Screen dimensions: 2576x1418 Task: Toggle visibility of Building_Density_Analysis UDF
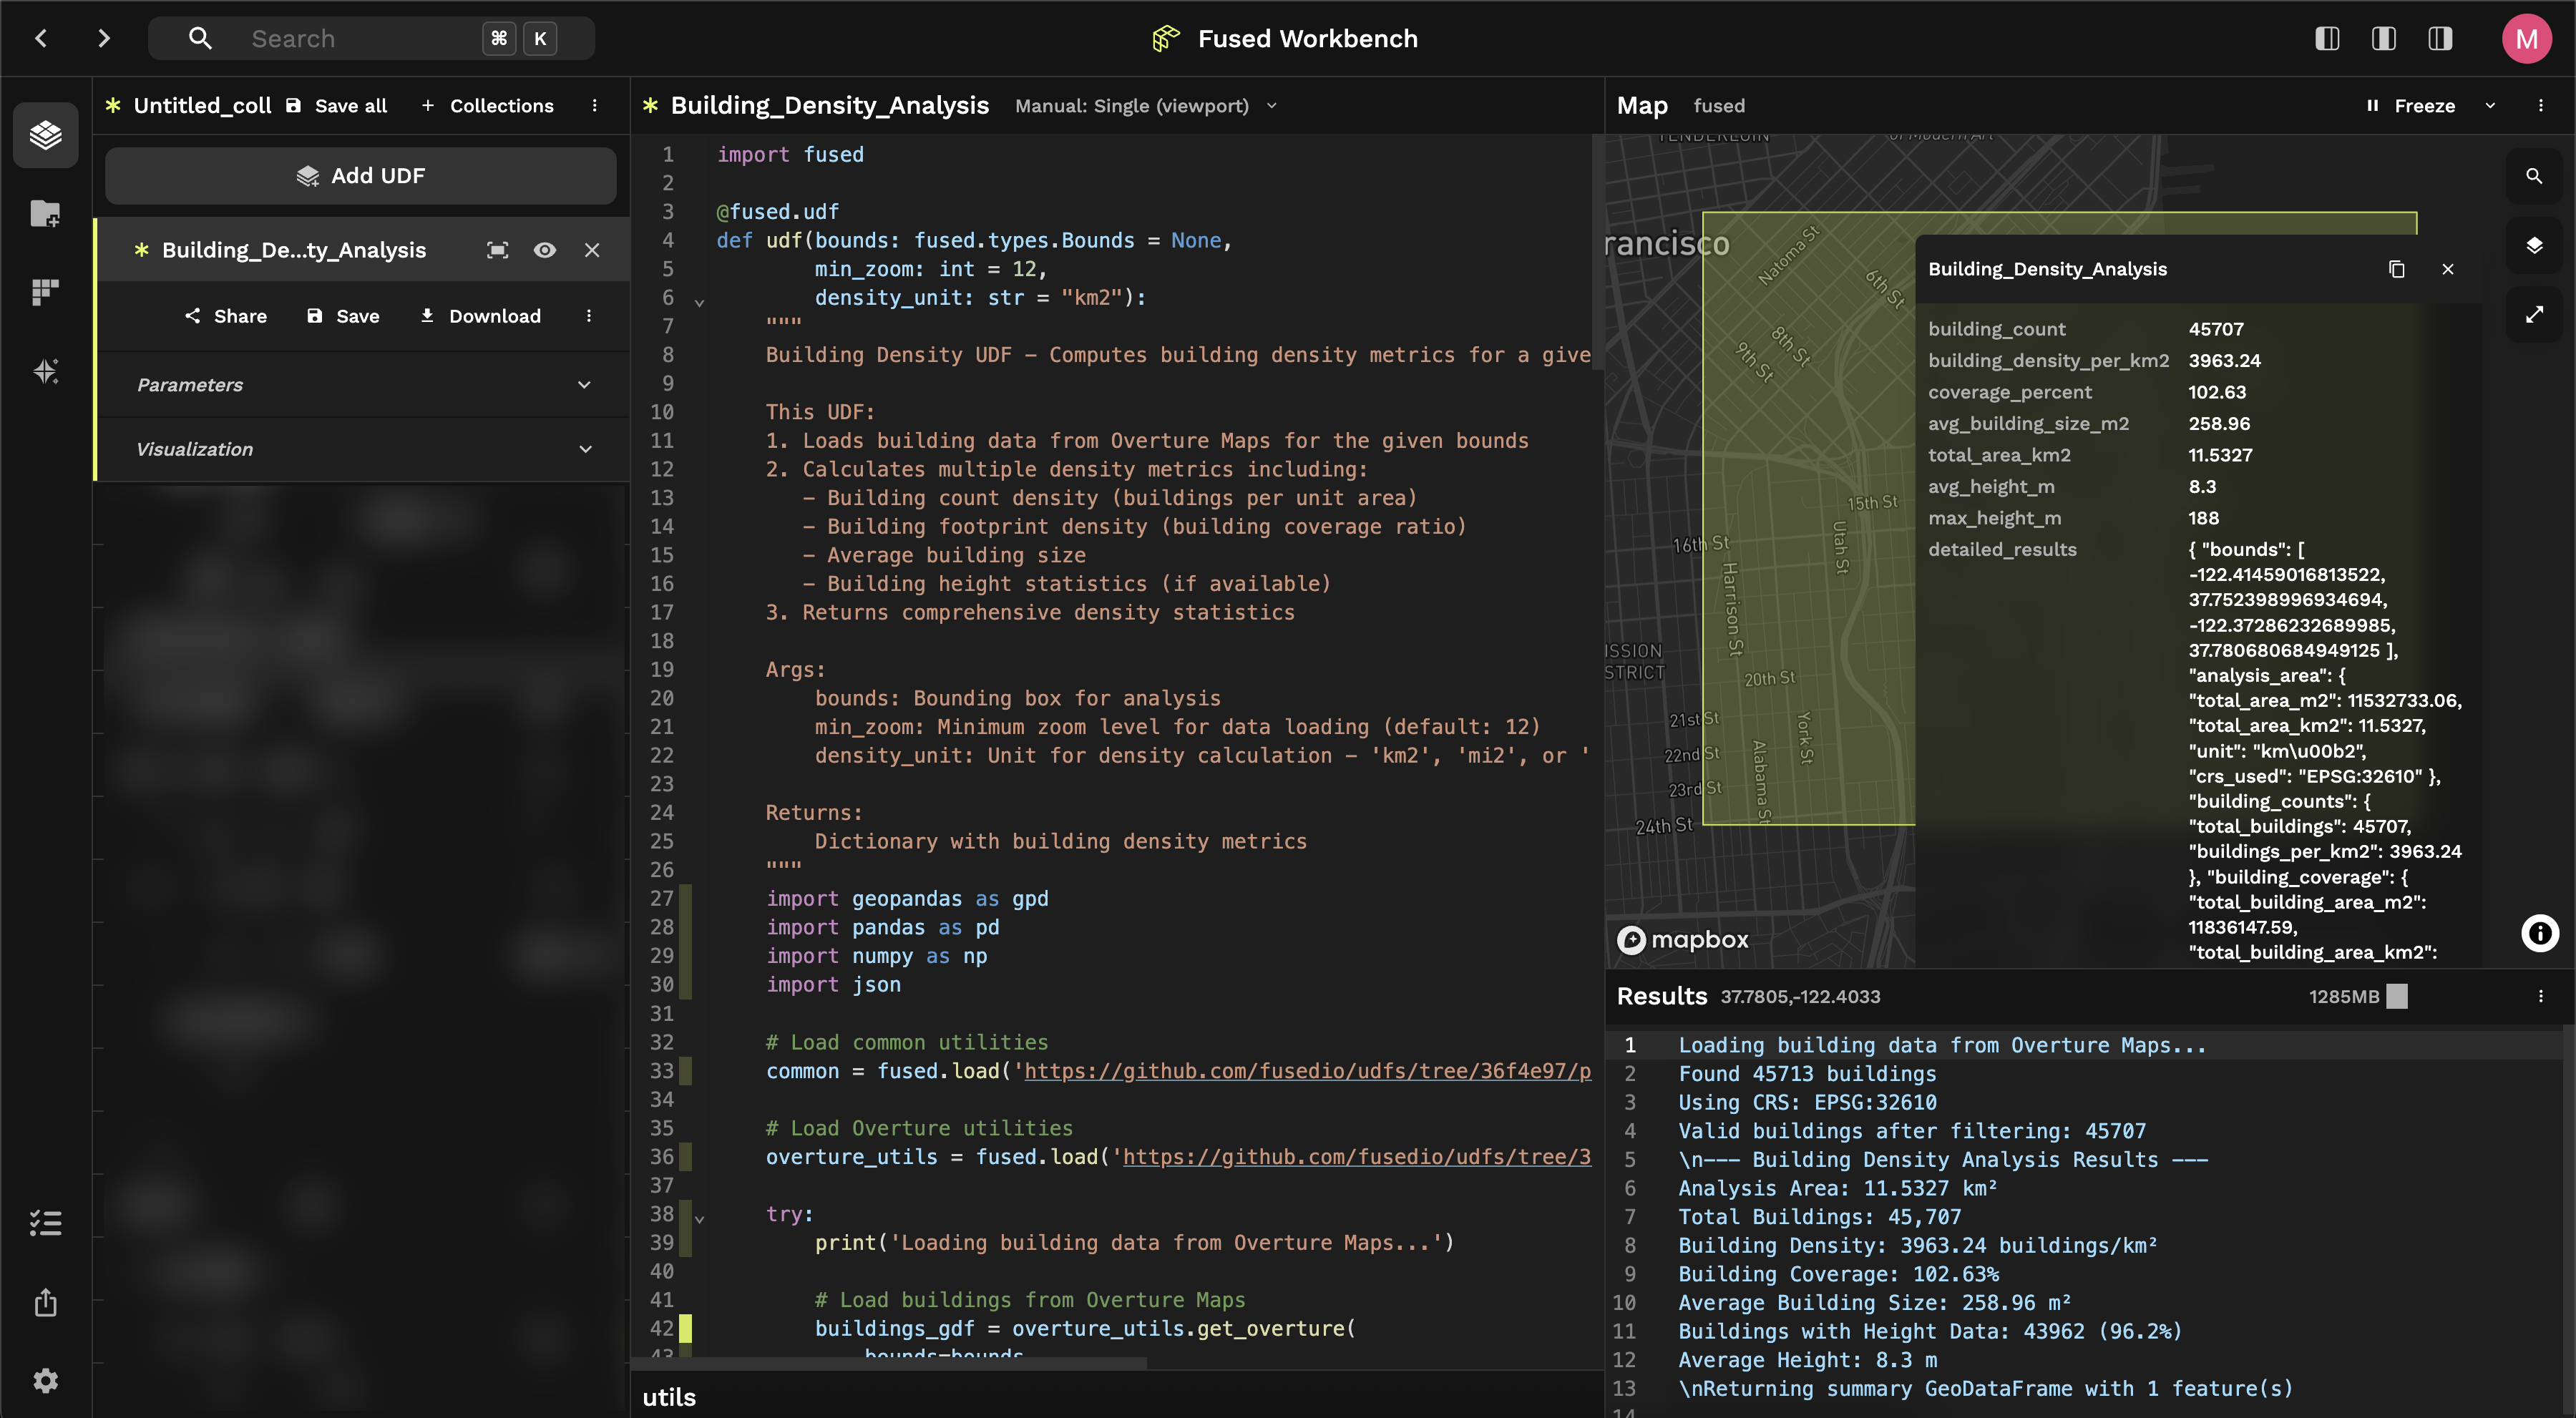(545, 250)
